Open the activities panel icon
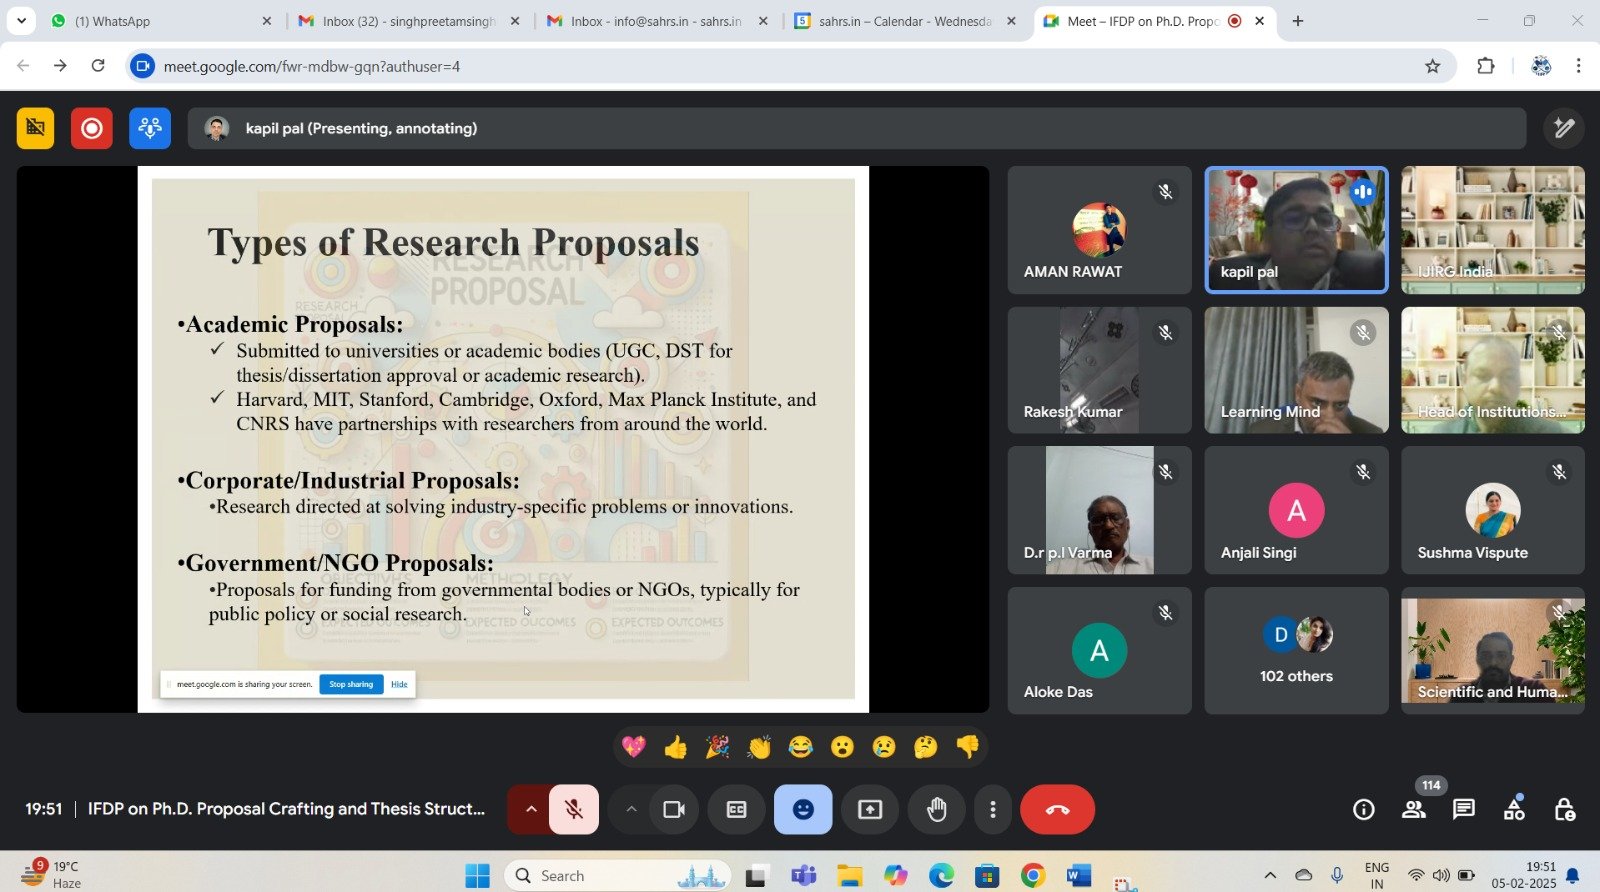 coord(1514,810)
